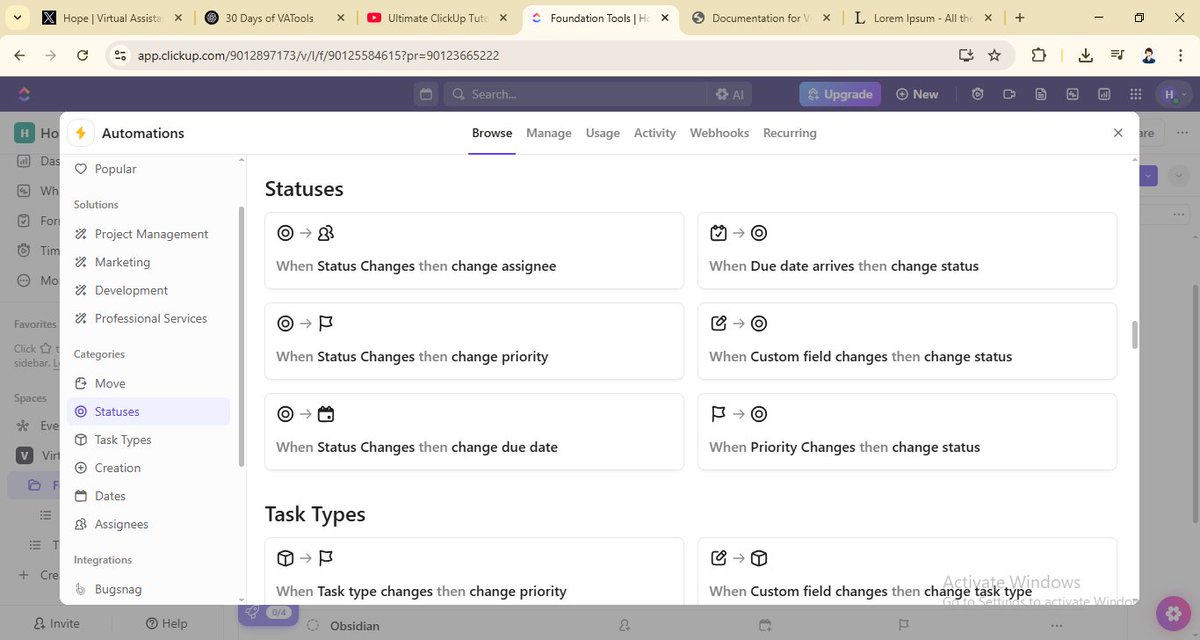Open the tab search dropdown

[16, 18]
